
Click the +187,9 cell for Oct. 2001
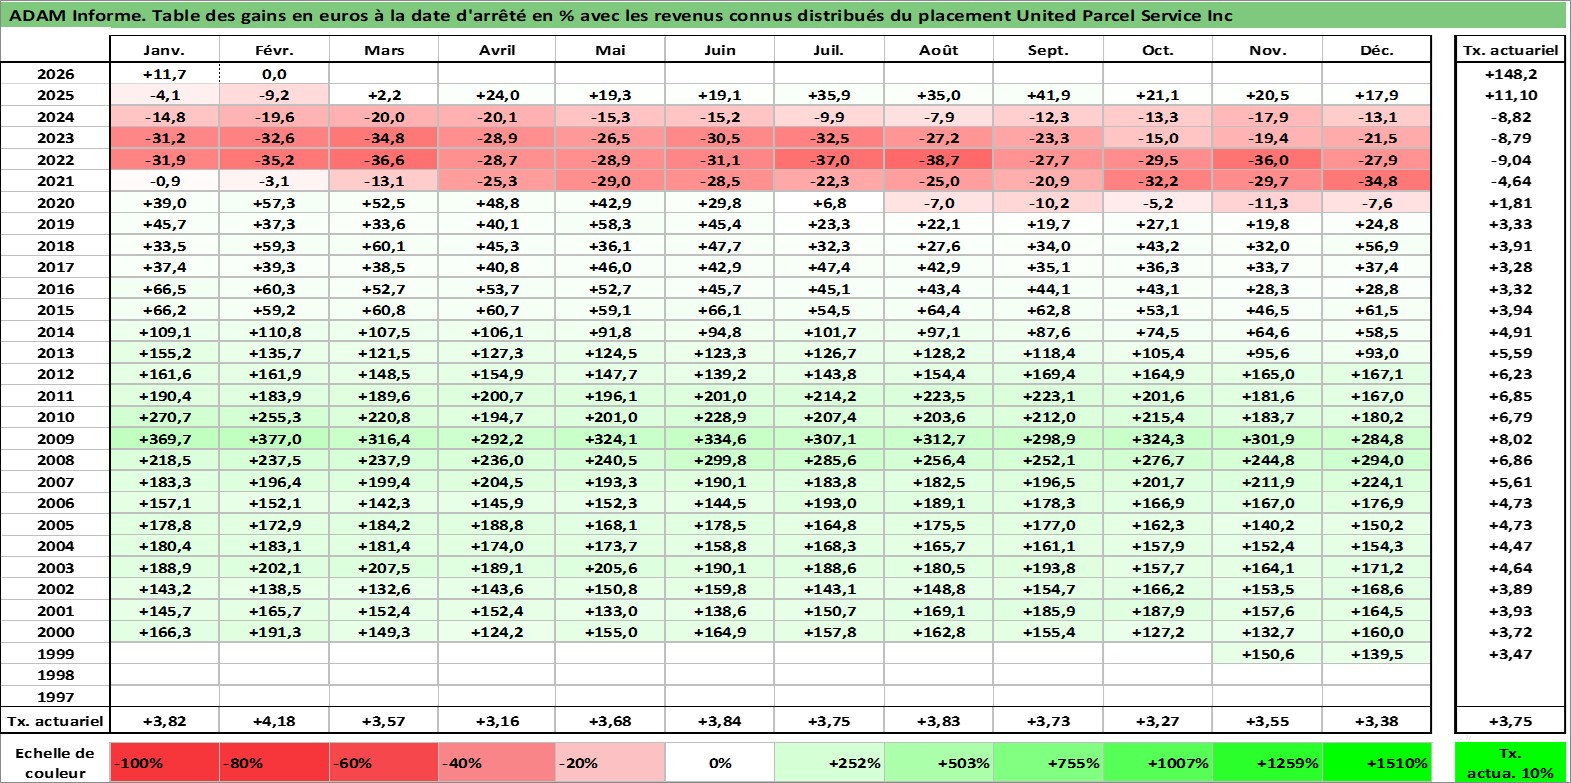coord(1157,611)
